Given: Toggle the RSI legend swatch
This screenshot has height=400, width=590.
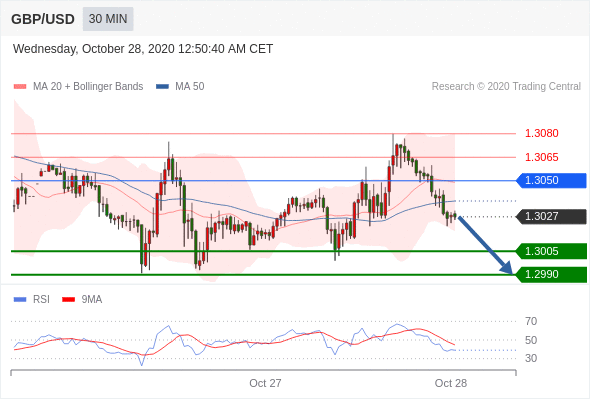Looking at the screenshot, I should pos(20,300).
